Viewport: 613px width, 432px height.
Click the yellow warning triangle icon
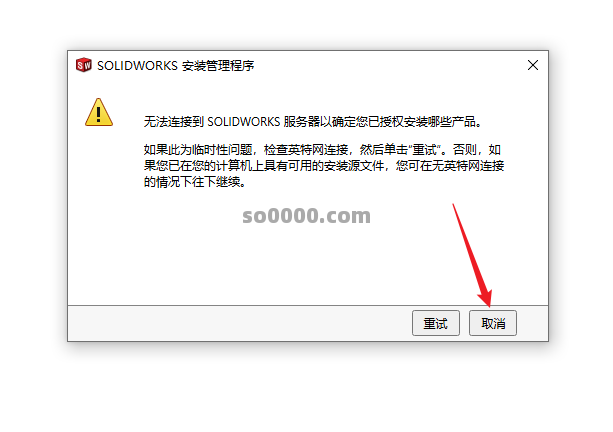(99, 113)
